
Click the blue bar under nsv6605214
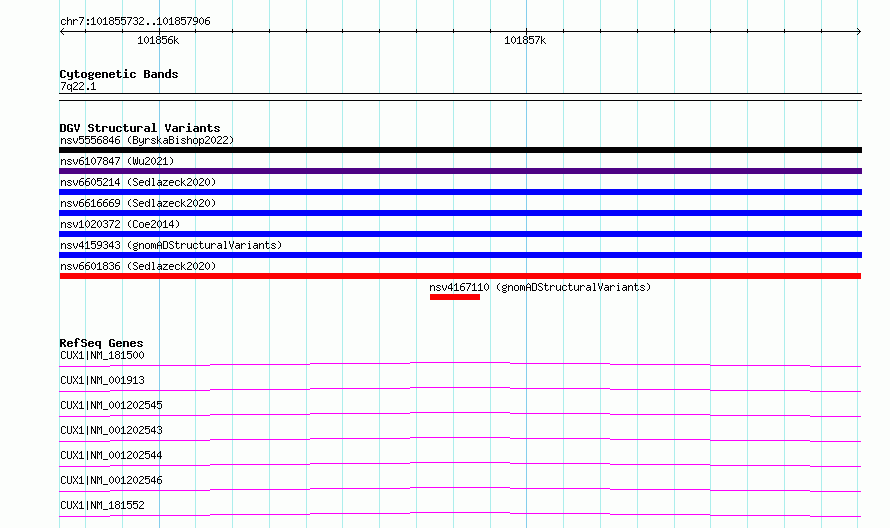click(x=460, y=192)
